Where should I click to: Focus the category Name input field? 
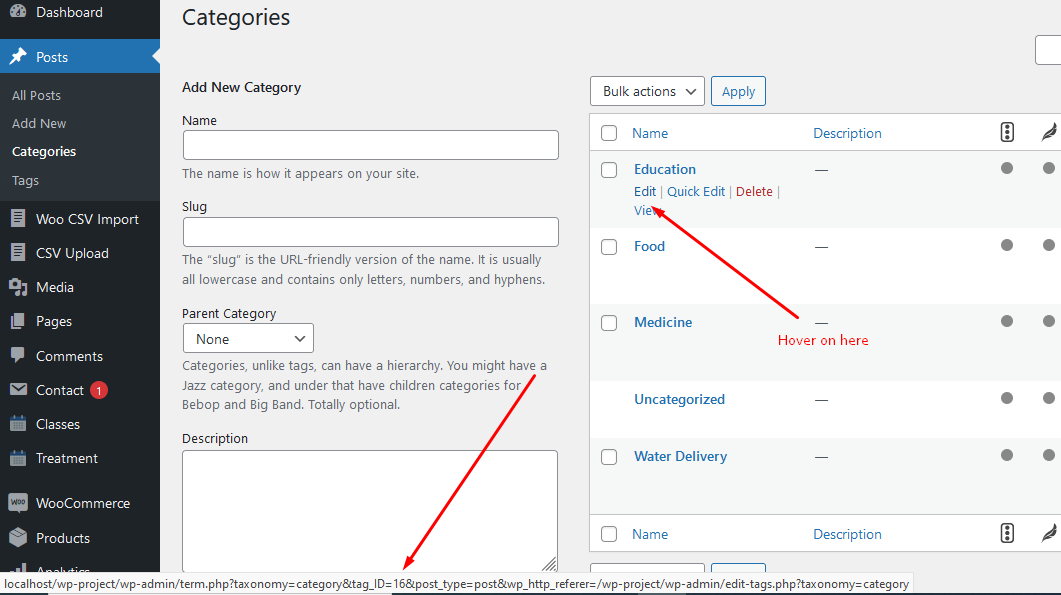click(370, 145)
